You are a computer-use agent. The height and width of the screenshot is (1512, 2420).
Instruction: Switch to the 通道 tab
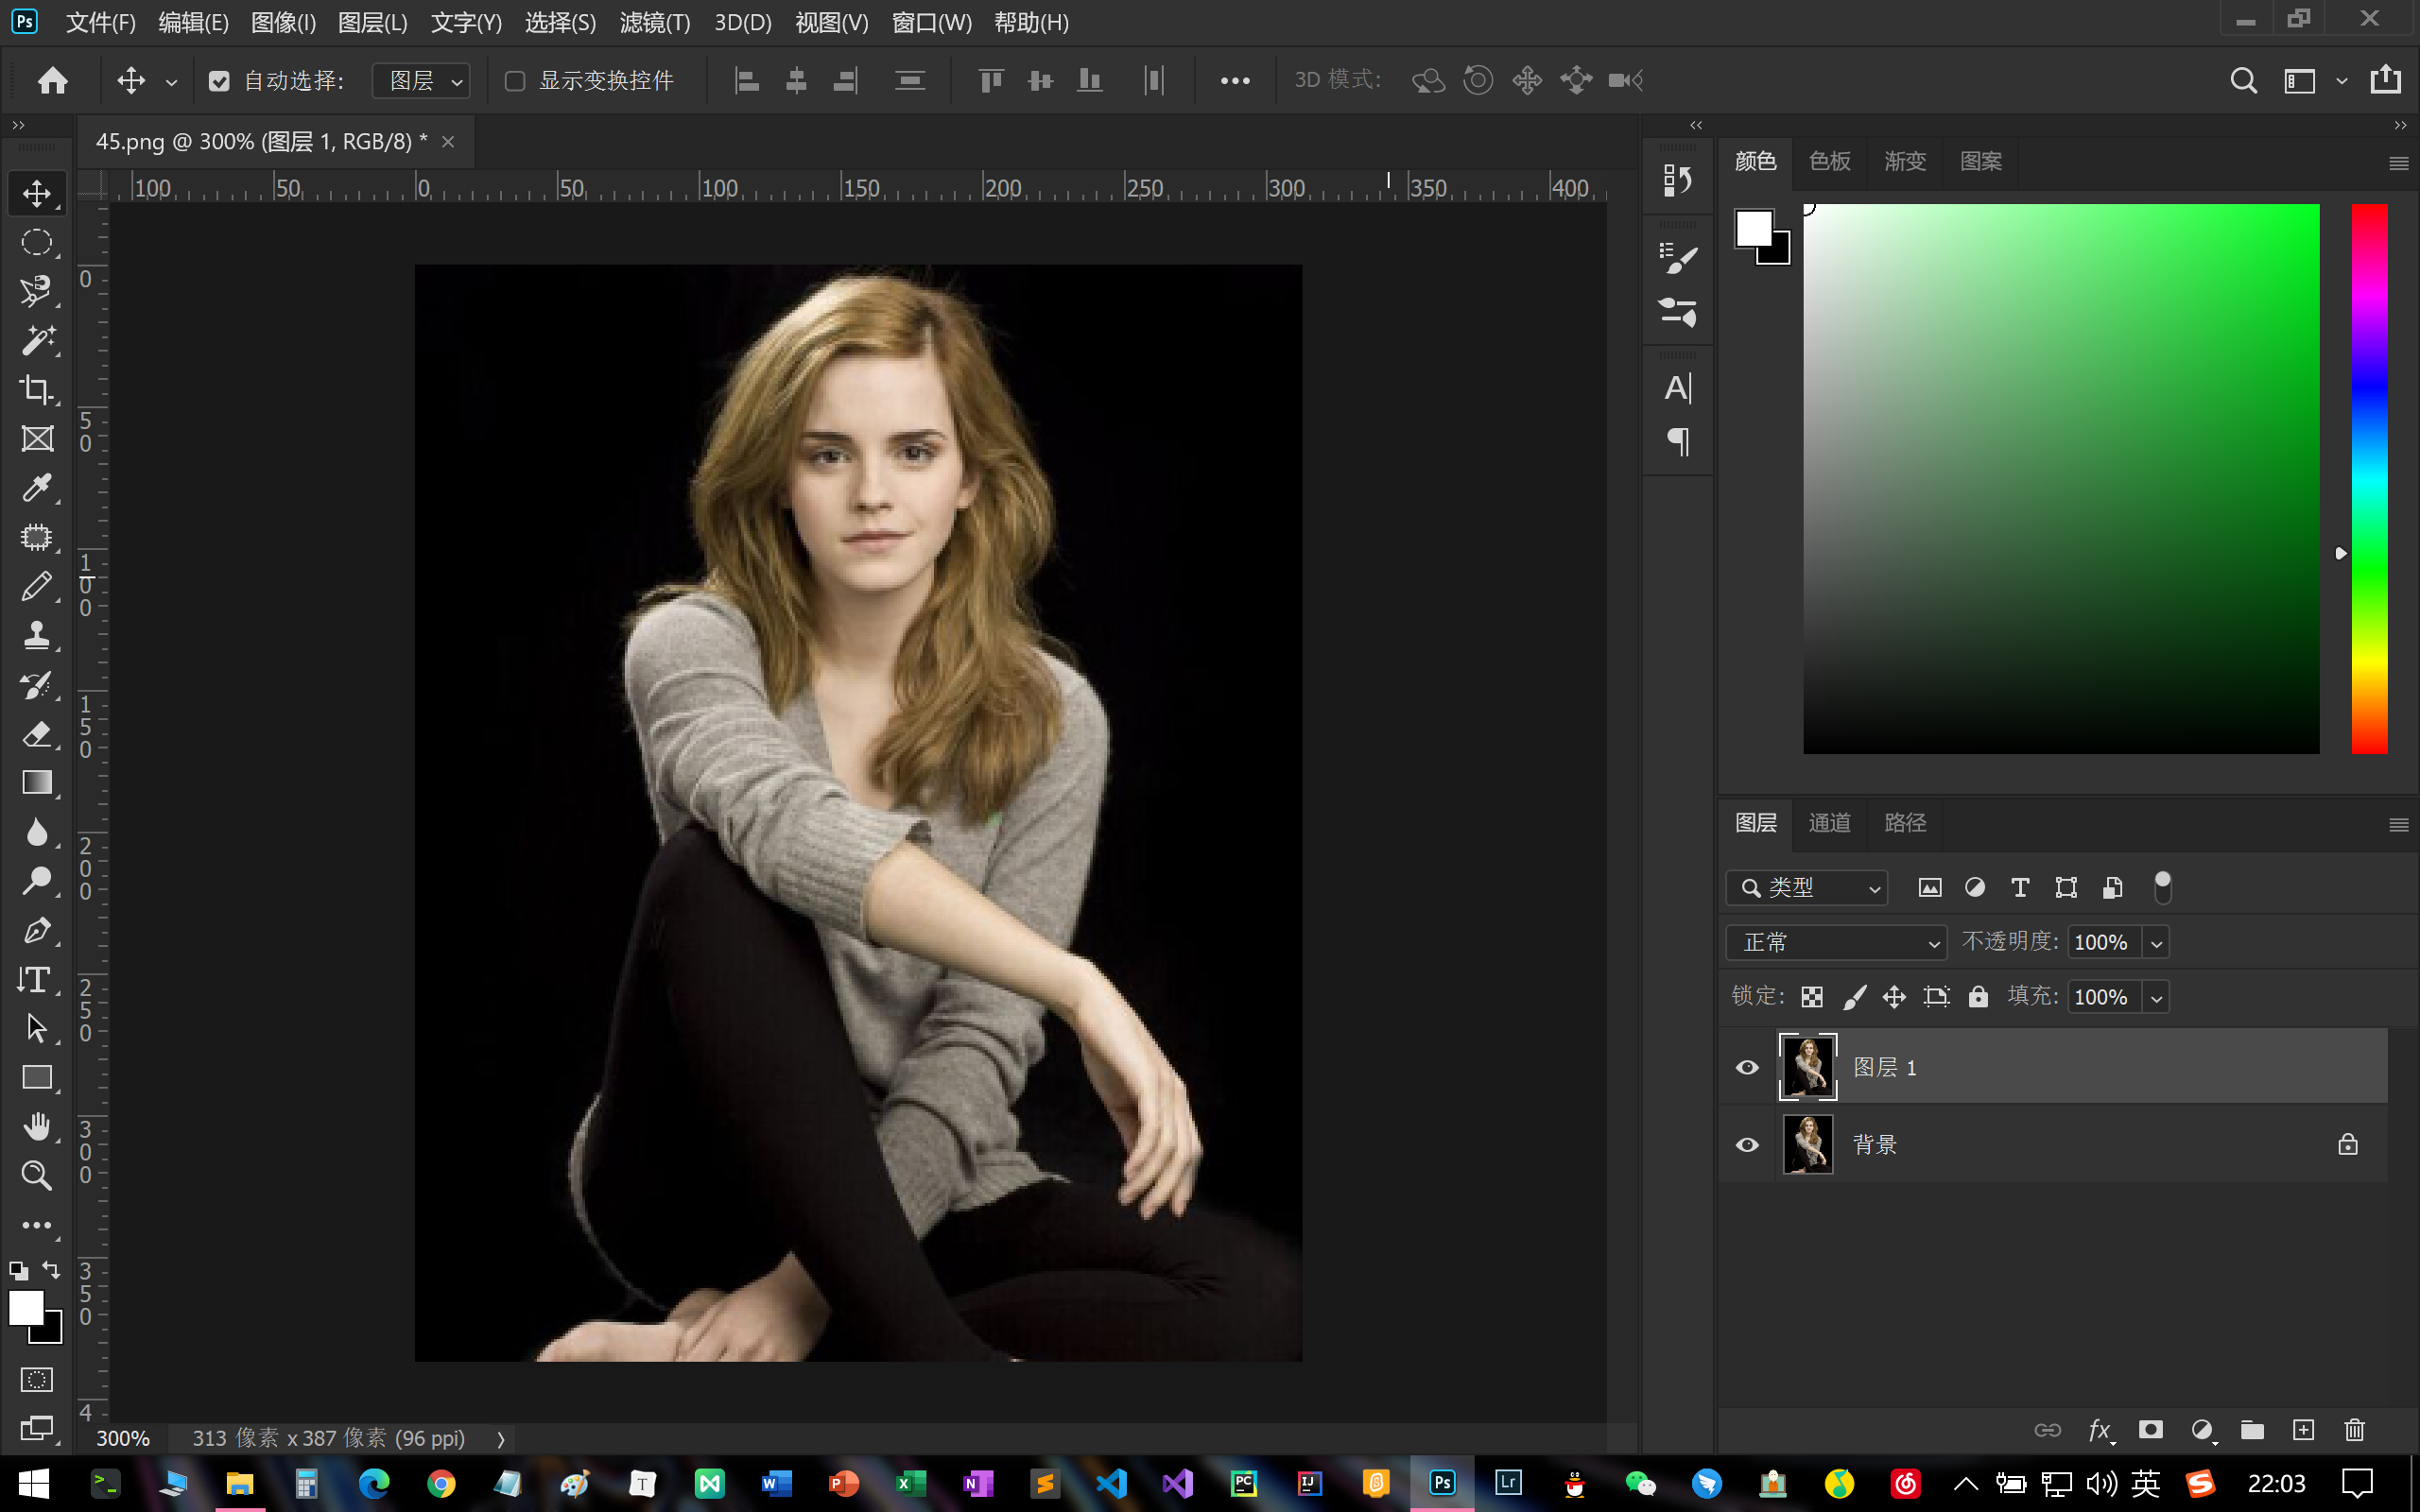tap(1829, 823)
